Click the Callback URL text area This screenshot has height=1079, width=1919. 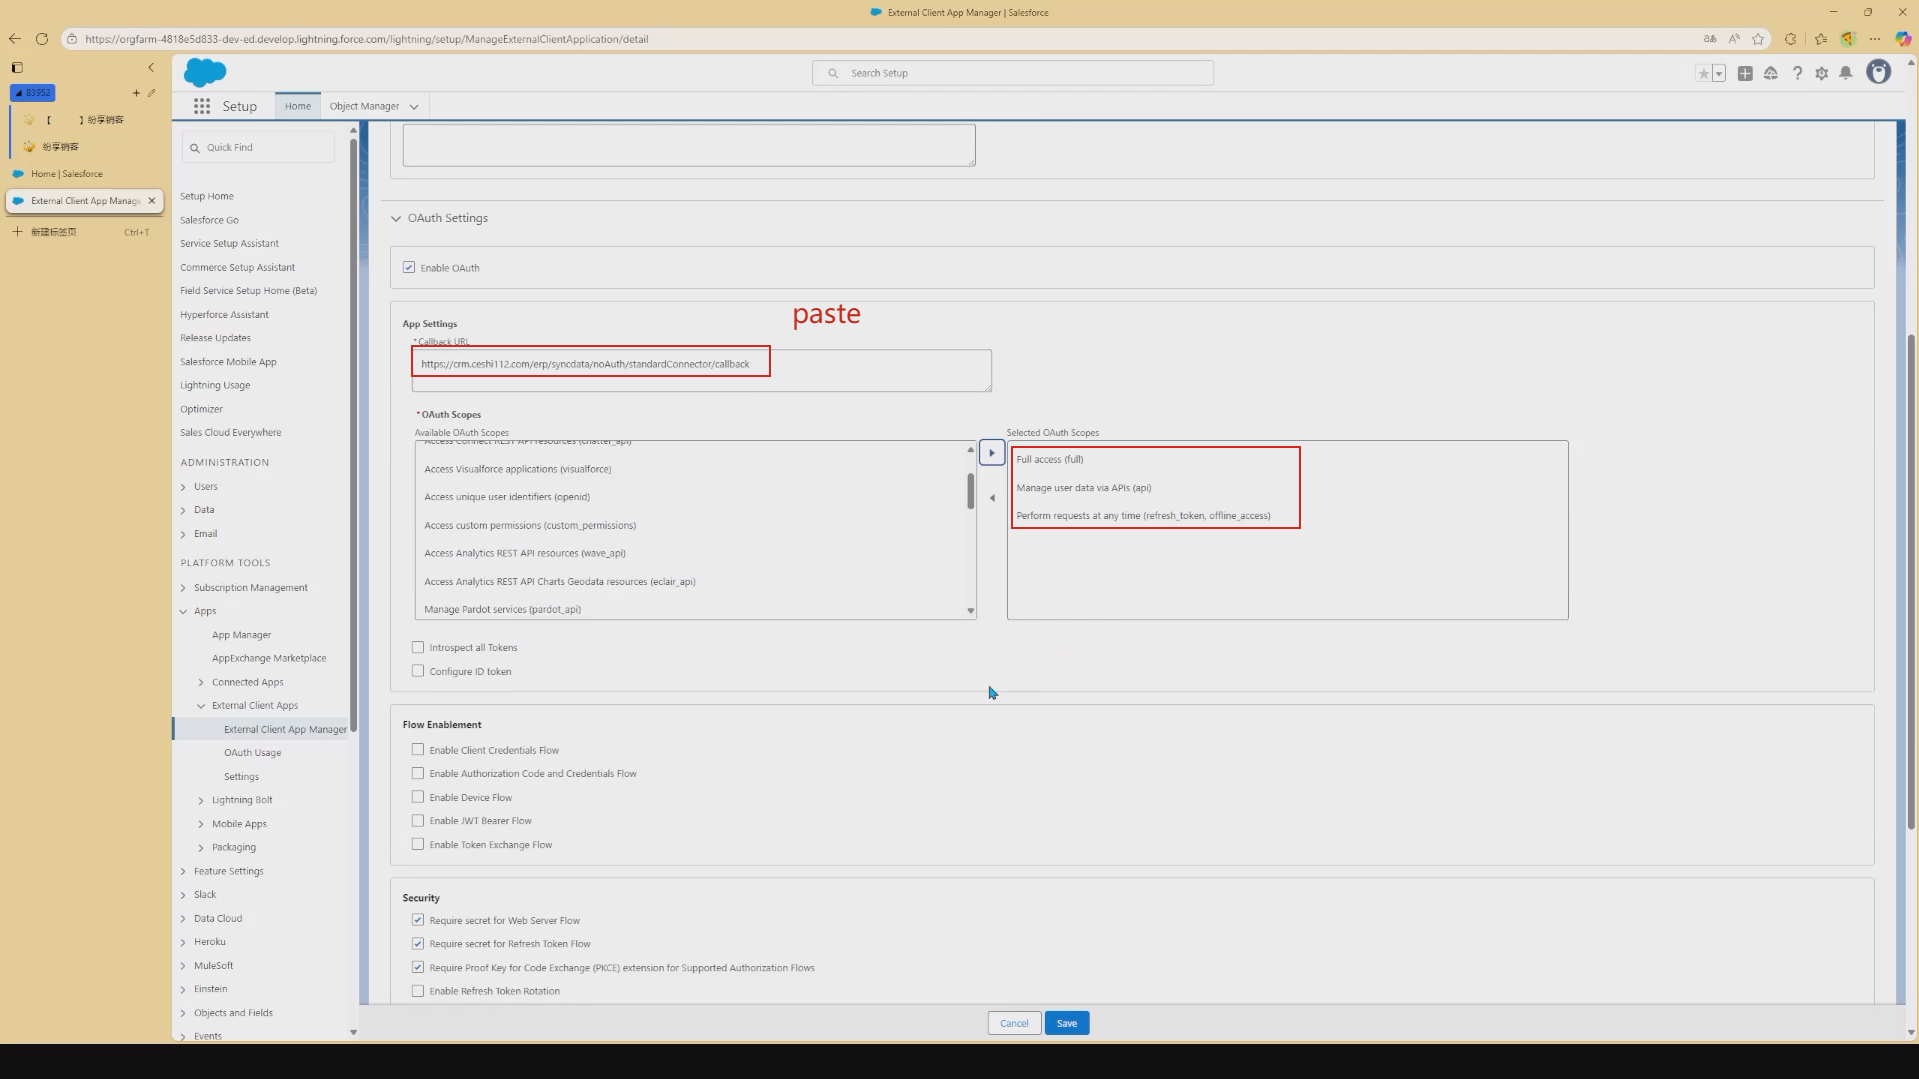click(x=701, y=370)
